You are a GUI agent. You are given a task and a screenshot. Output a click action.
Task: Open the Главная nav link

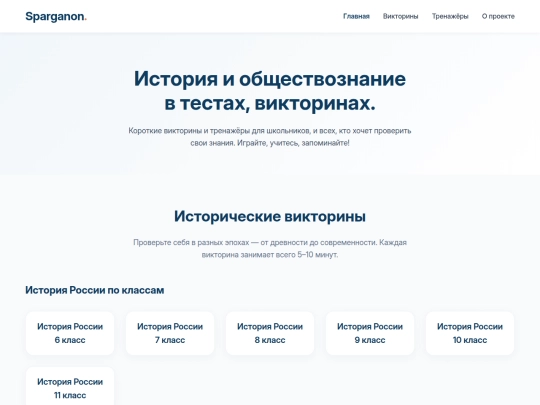click(x=356, y=16)
